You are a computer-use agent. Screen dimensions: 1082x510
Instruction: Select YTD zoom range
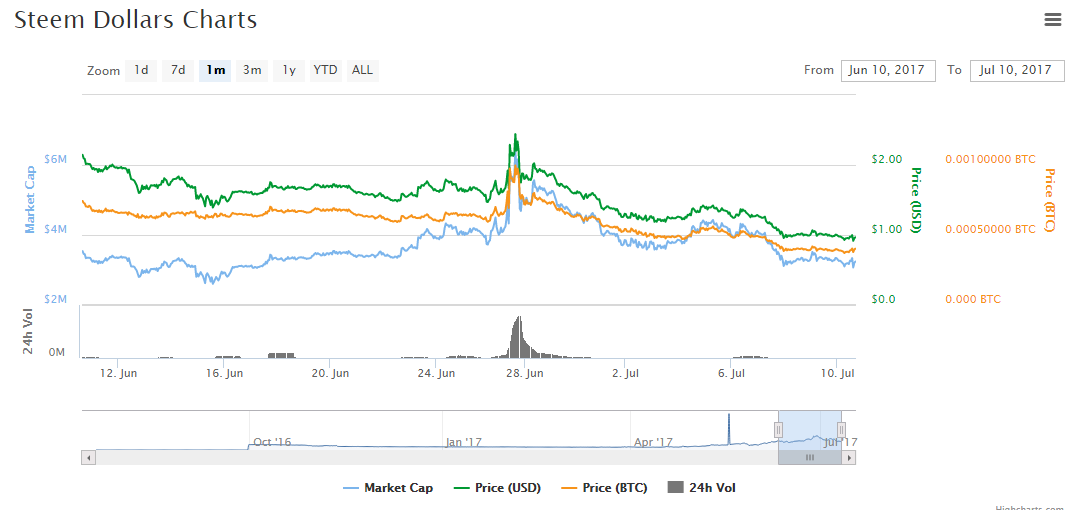tap(326, 70)
